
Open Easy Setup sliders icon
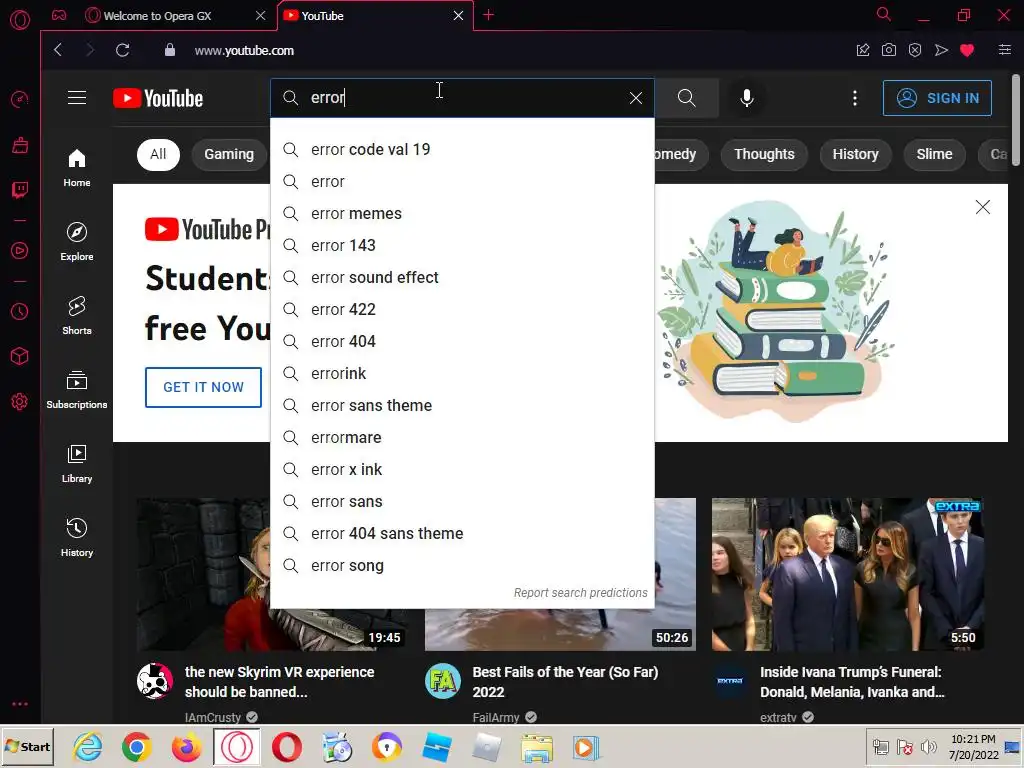coord(1004,50)
